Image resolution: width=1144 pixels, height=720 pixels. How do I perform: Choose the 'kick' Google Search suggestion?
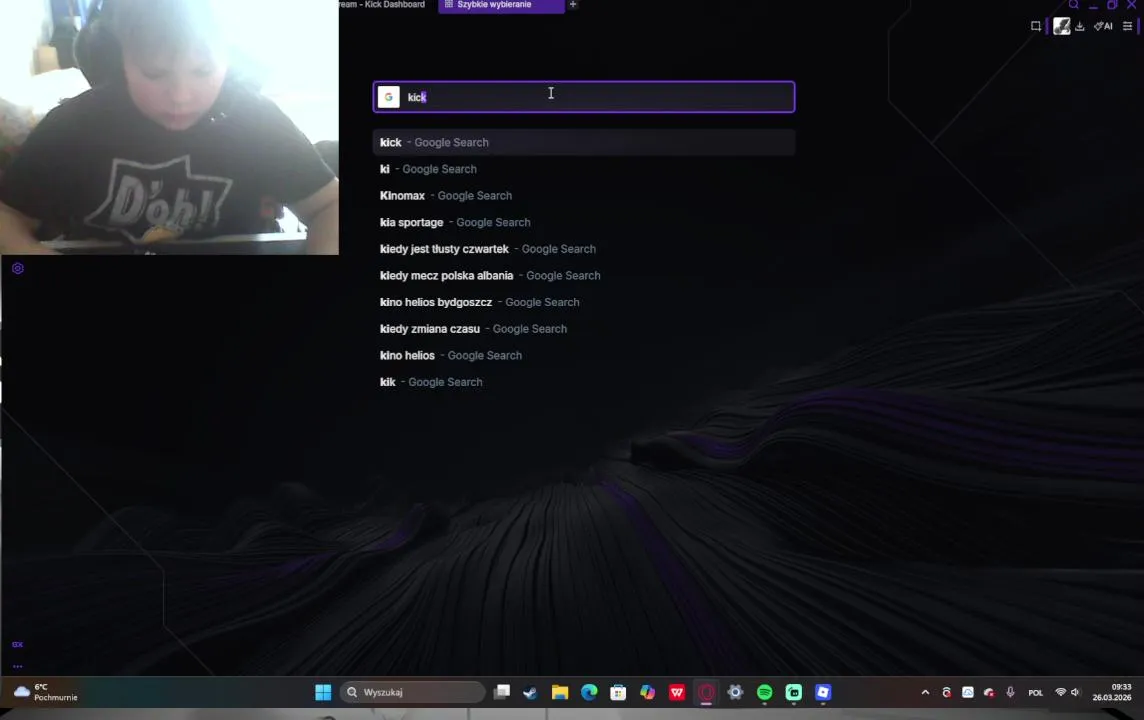tap(584, 142)
